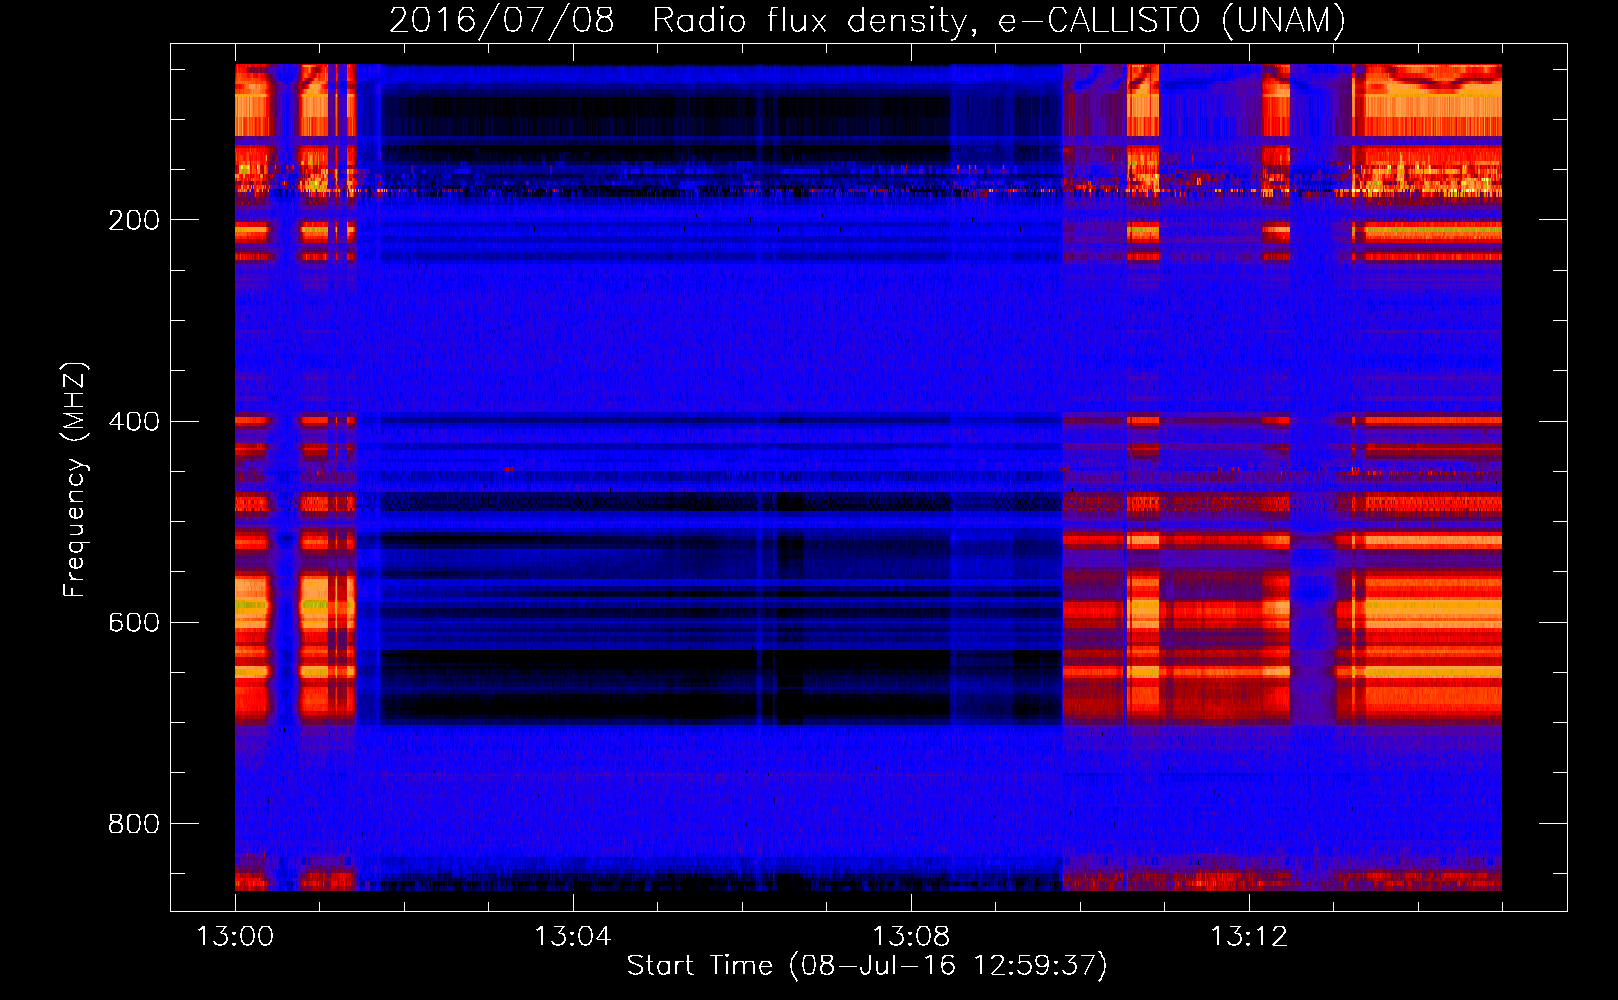The image size is (1618, 1000).
Task: Click the 400 frequency tick label
Action: 134,421
